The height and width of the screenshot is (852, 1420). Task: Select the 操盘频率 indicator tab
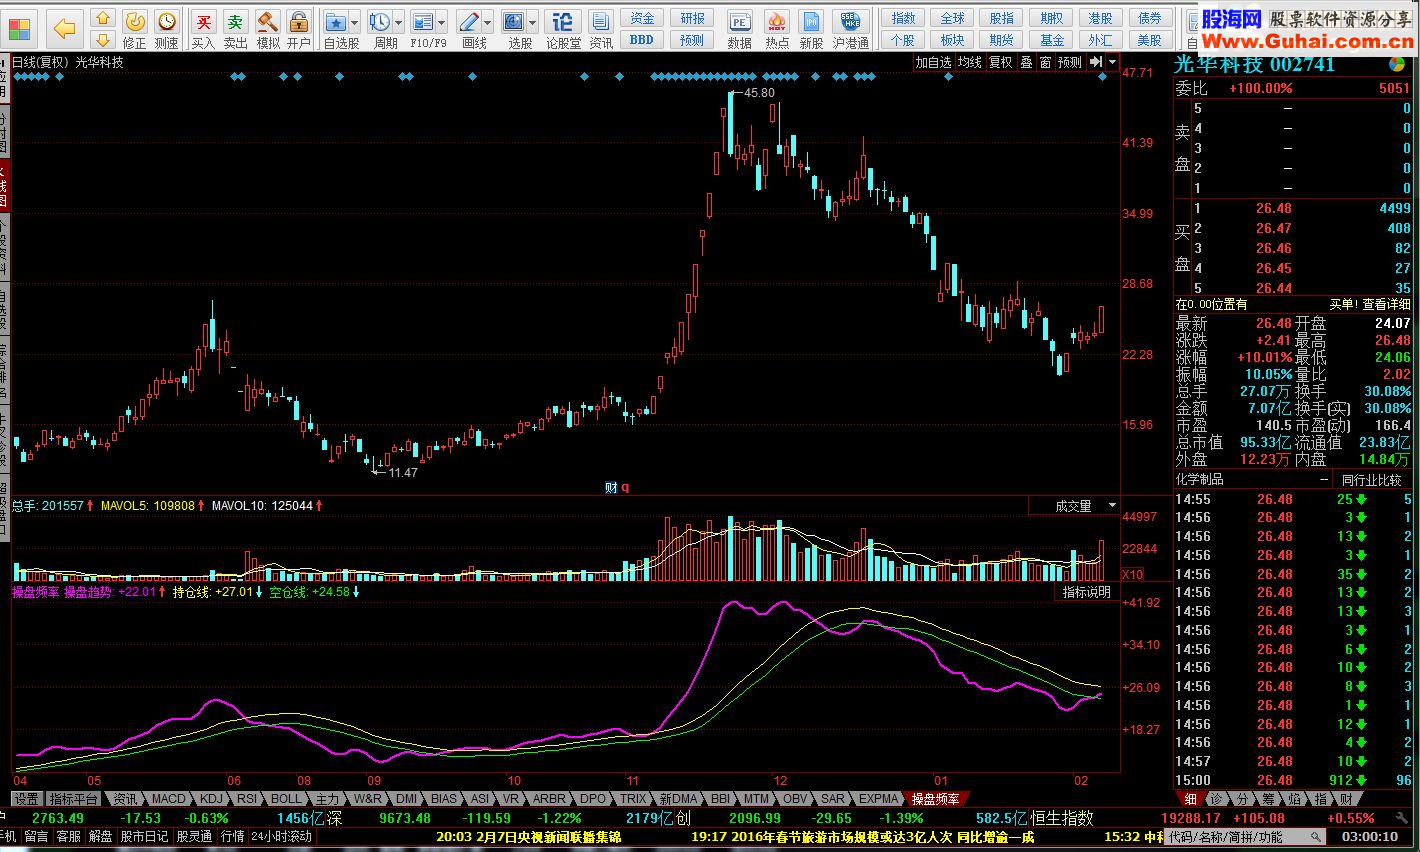936,799
